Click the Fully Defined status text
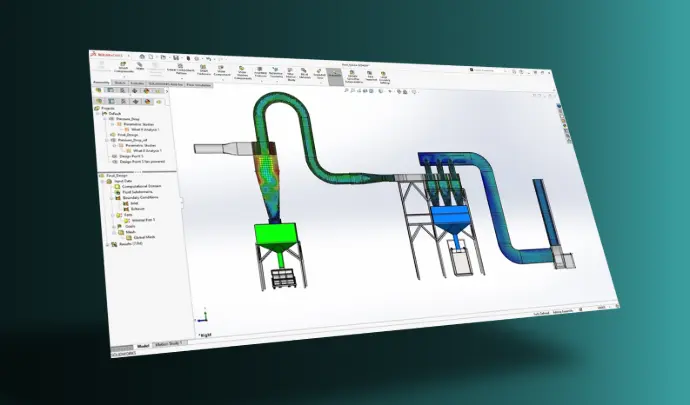The height and width of the screenshot is (405, 690). coord(541,313)
